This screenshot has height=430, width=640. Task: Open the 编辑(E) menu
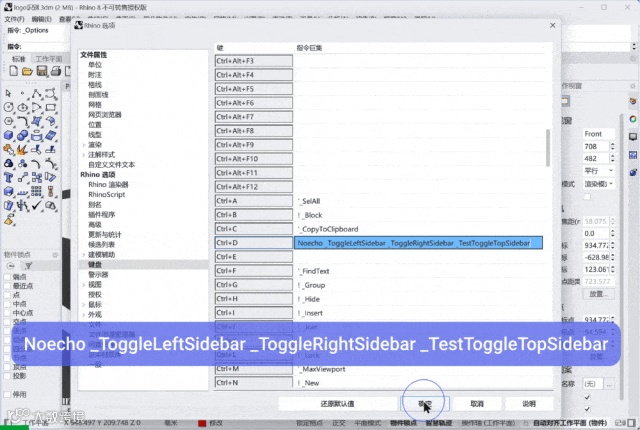click(x=42, y=19)
